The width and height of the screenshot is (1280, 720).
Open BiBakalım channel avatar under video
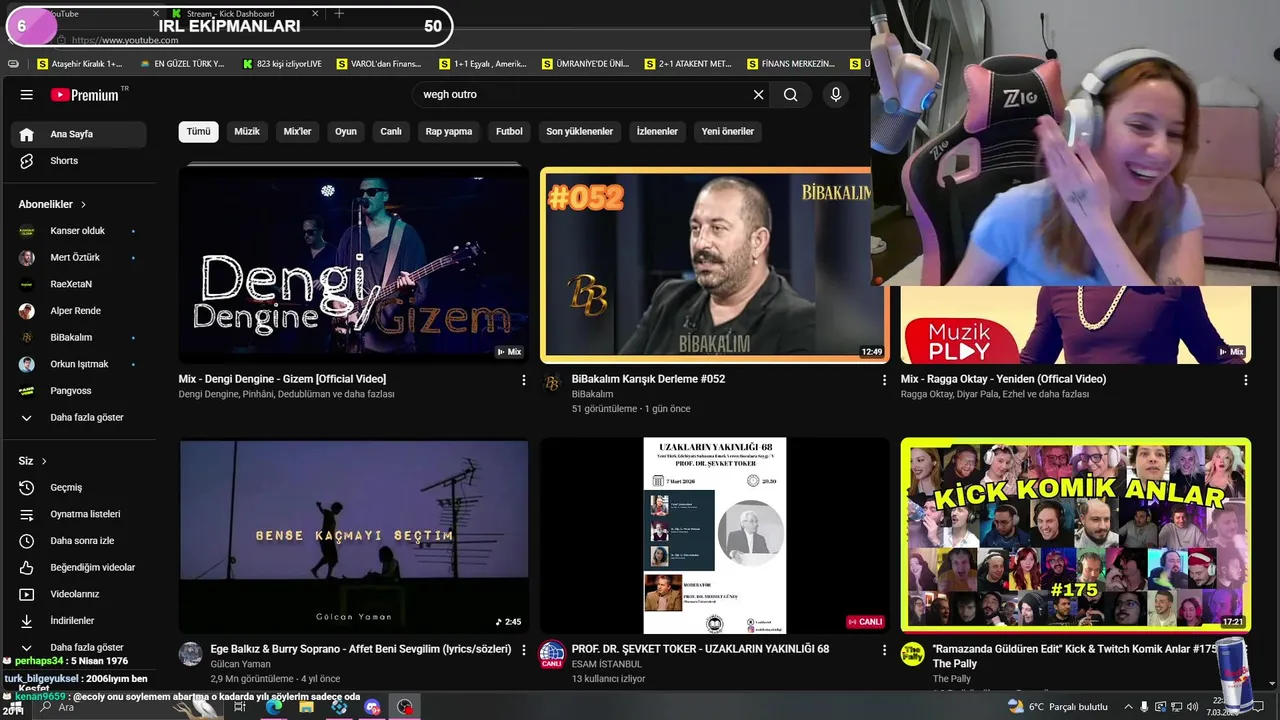coord(552,384)
